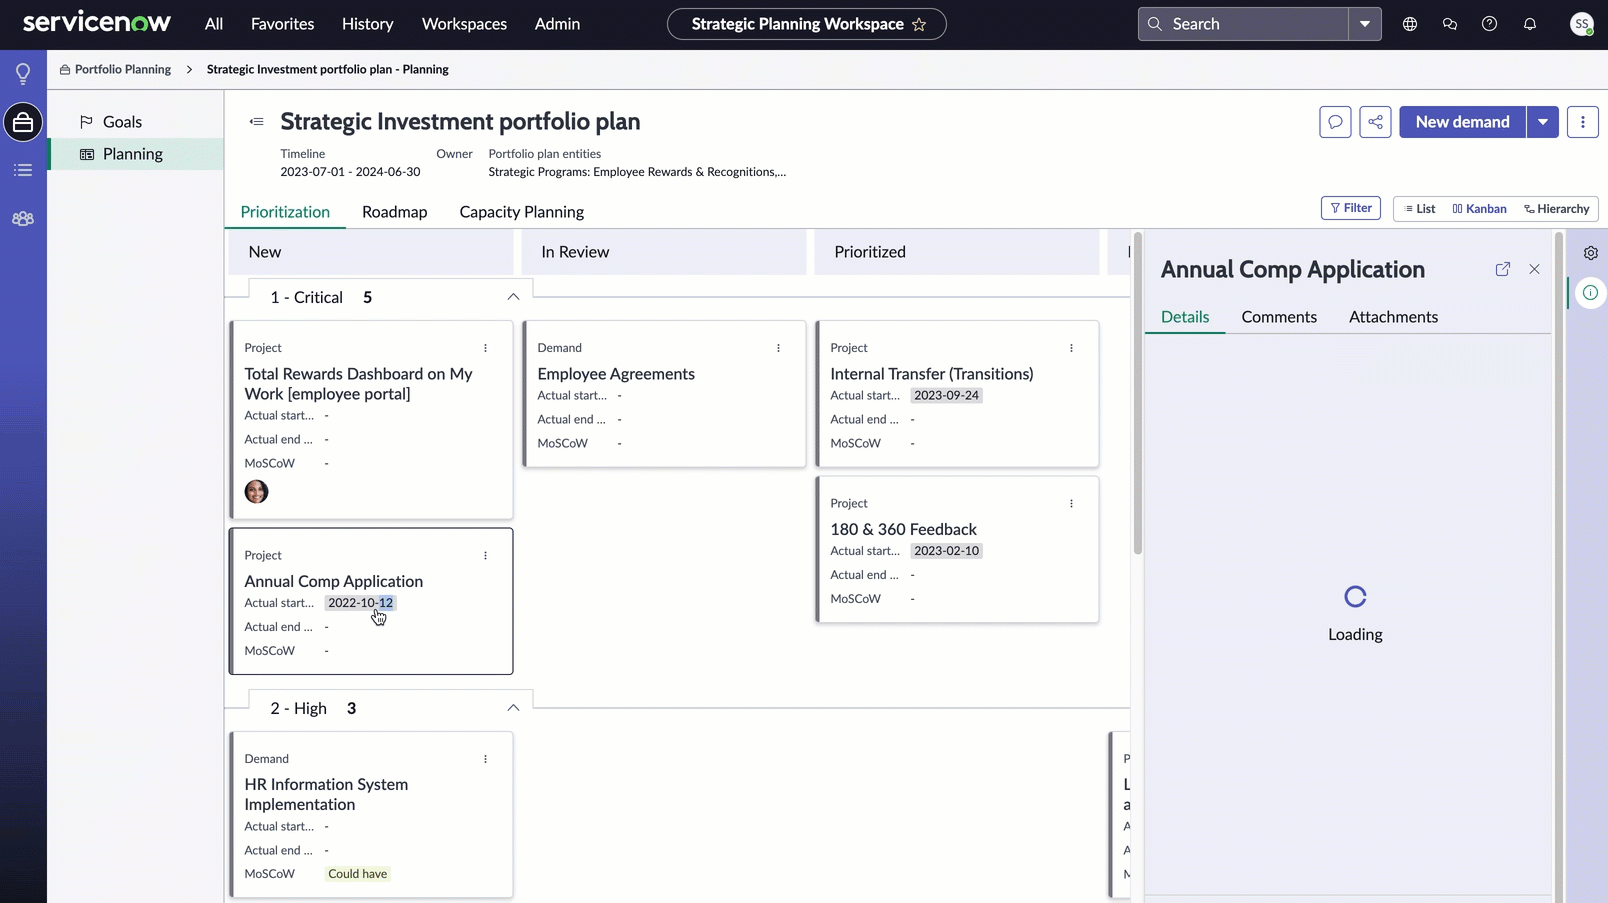
Task: Open card menu for Employee Agreements
Action: pos(779,348)
